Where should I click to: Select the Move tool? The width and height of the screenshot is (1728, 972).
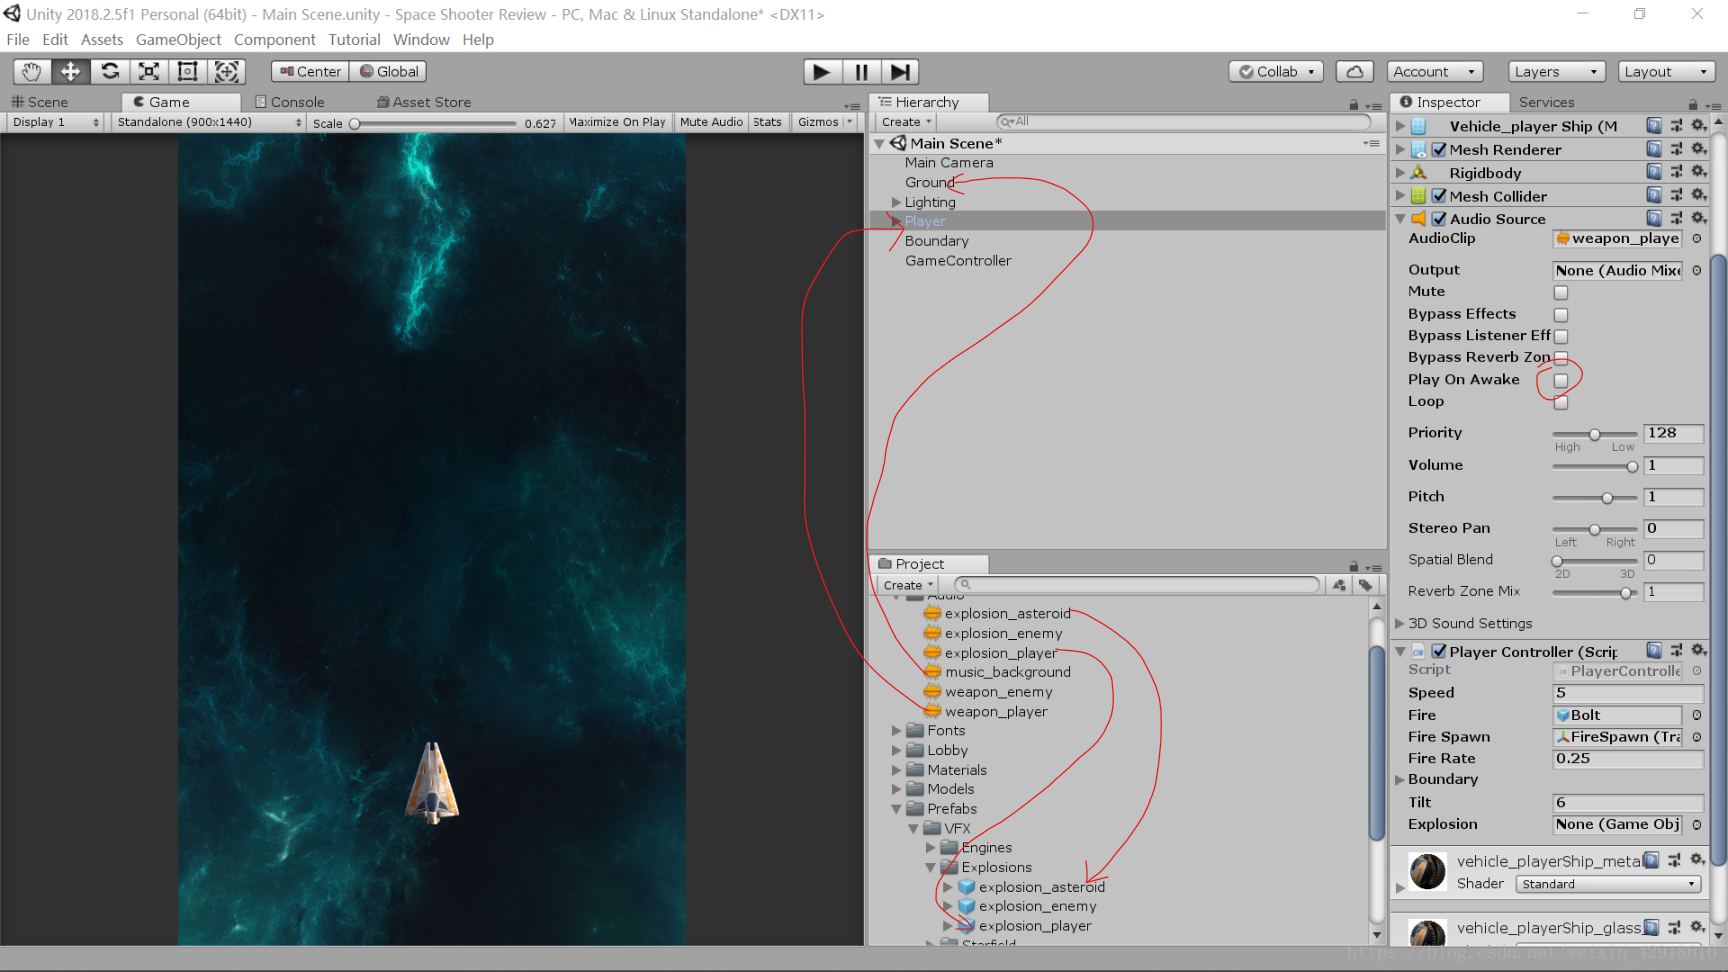pos(71,72)
